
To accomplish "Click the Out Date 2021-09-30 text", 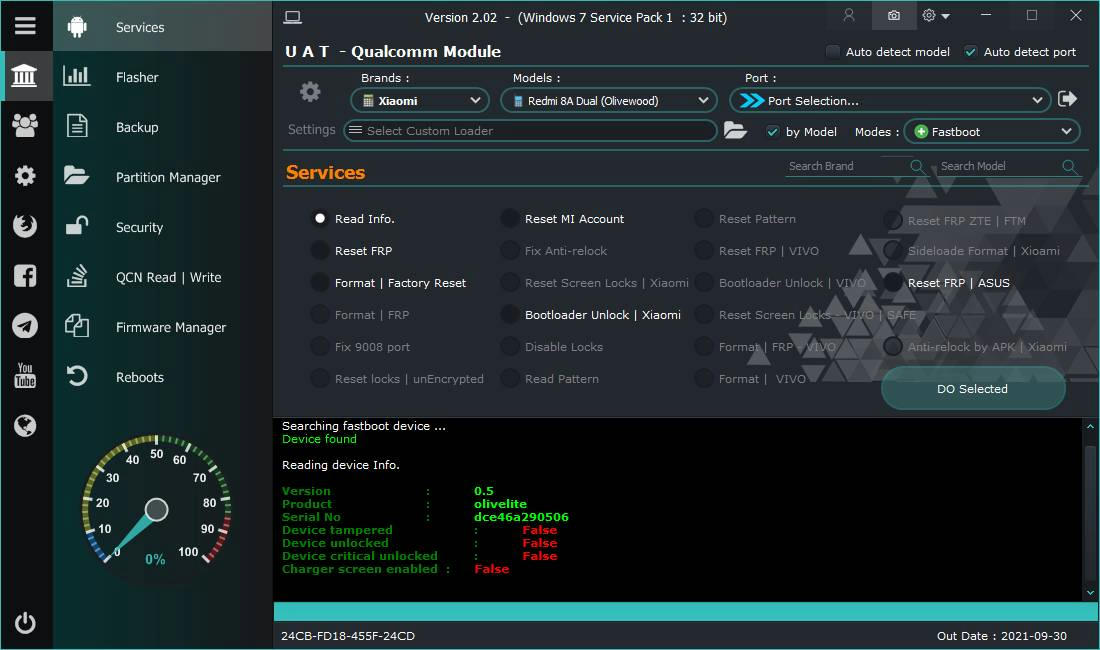I will (x=1002, y=636).
